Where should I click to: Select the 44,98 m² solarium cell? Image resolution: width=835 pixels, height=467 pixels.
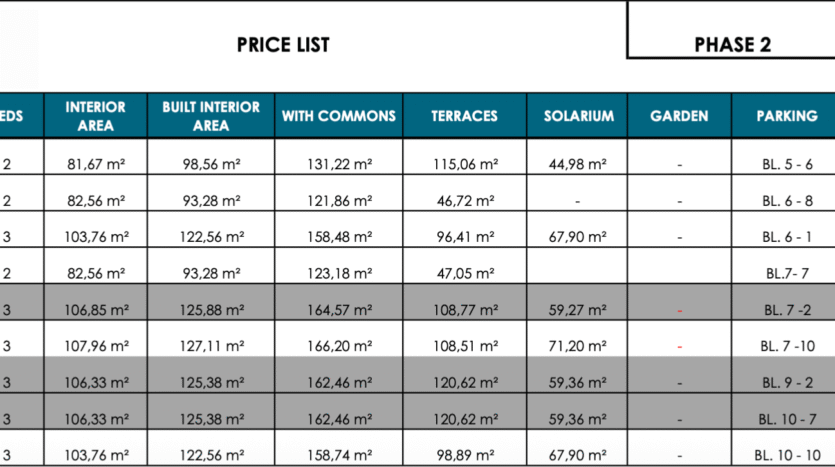(578, 157)
